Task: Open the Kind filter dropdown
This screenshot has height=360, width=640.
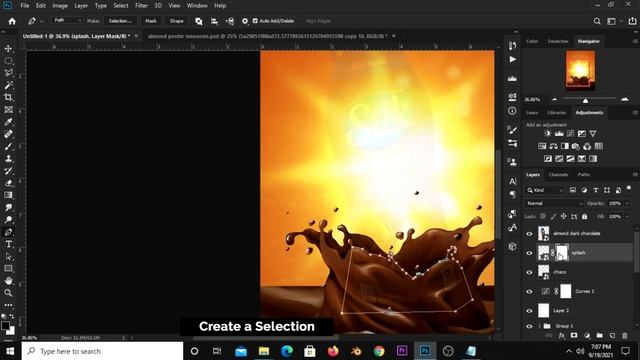Action: pos(545,190)
